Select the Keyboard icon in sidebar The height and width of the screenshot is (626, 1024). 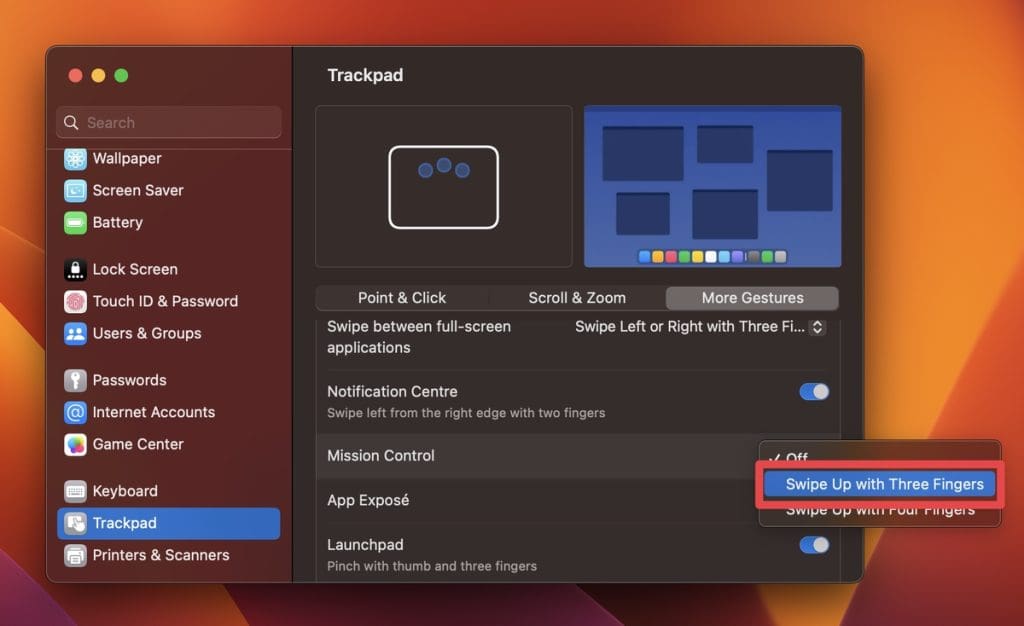tap(75, 492)
